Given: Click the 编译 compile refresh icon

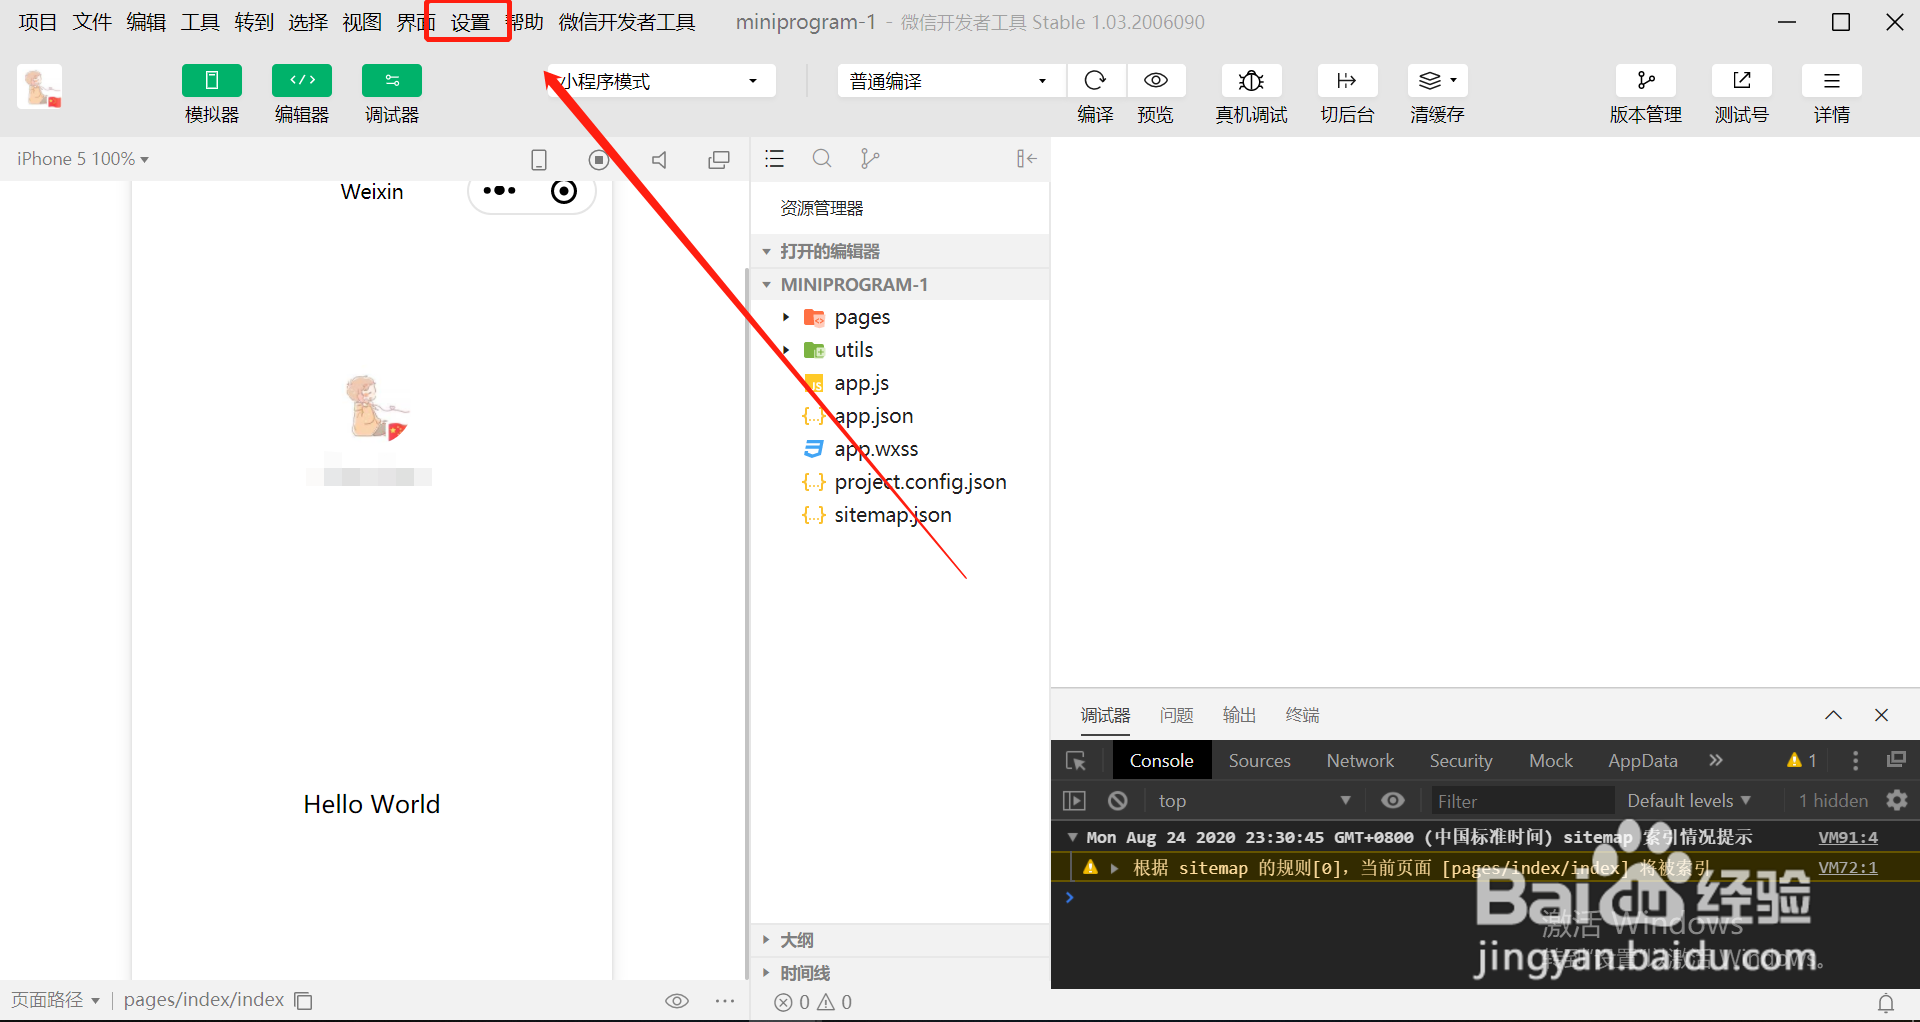Looking at the screenshot, I should [1095, 80].
